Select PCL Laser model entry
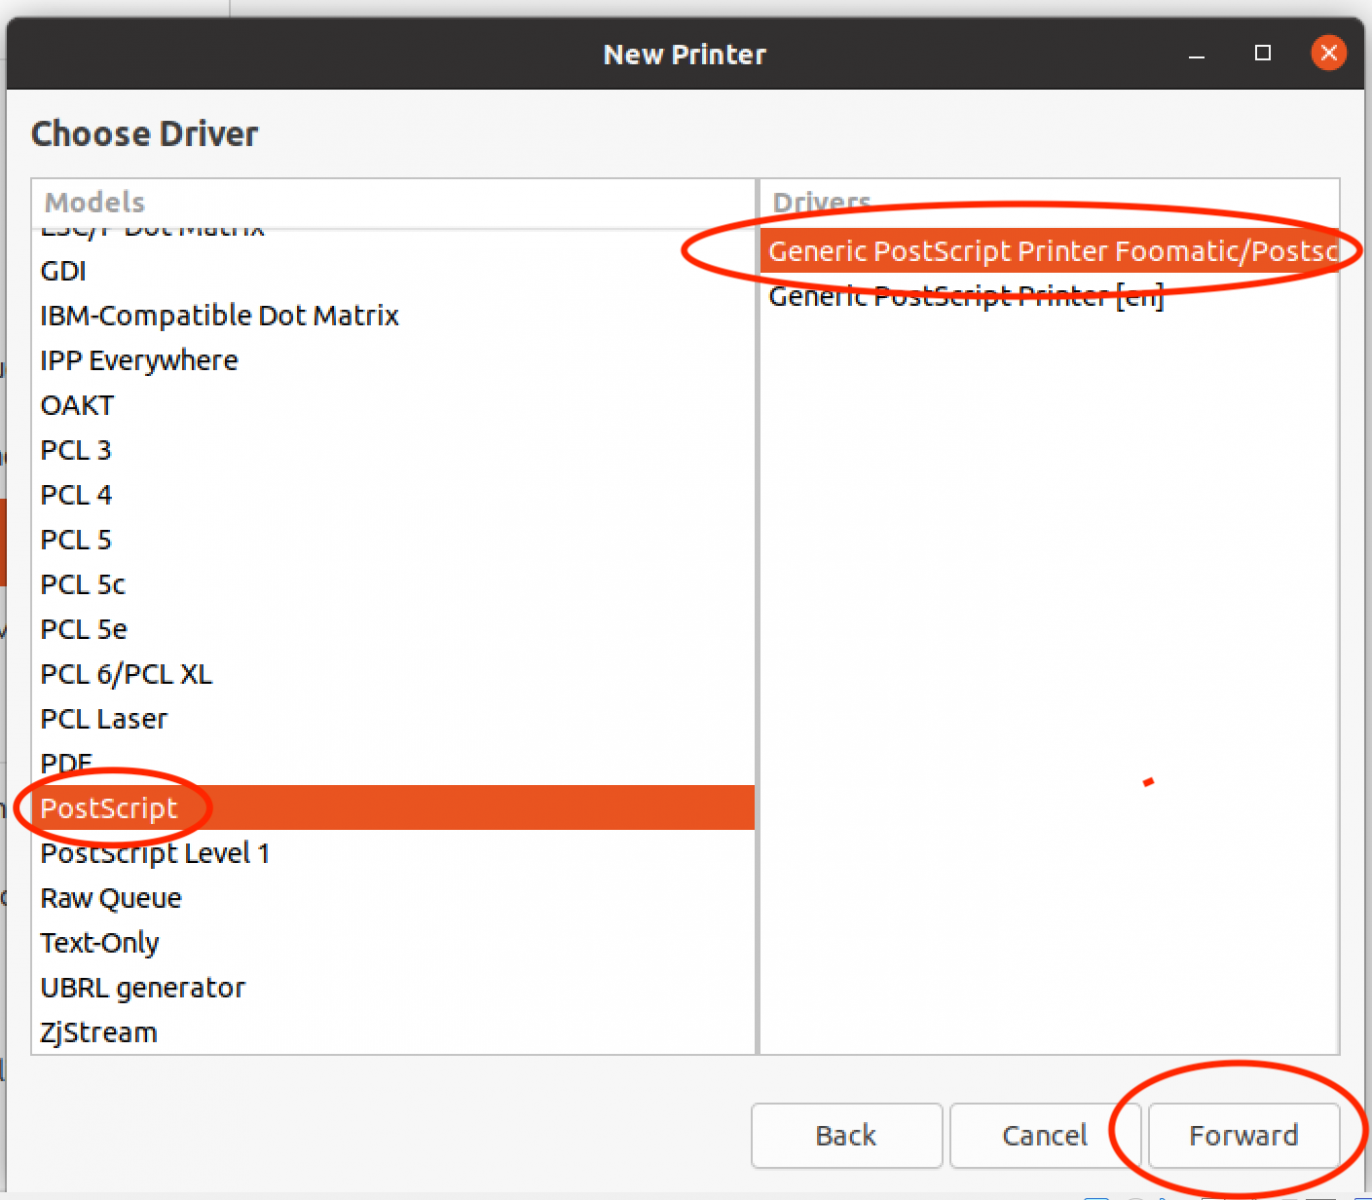The height and width of the screenshot is (1200, 1372). (x=104, y=719)
